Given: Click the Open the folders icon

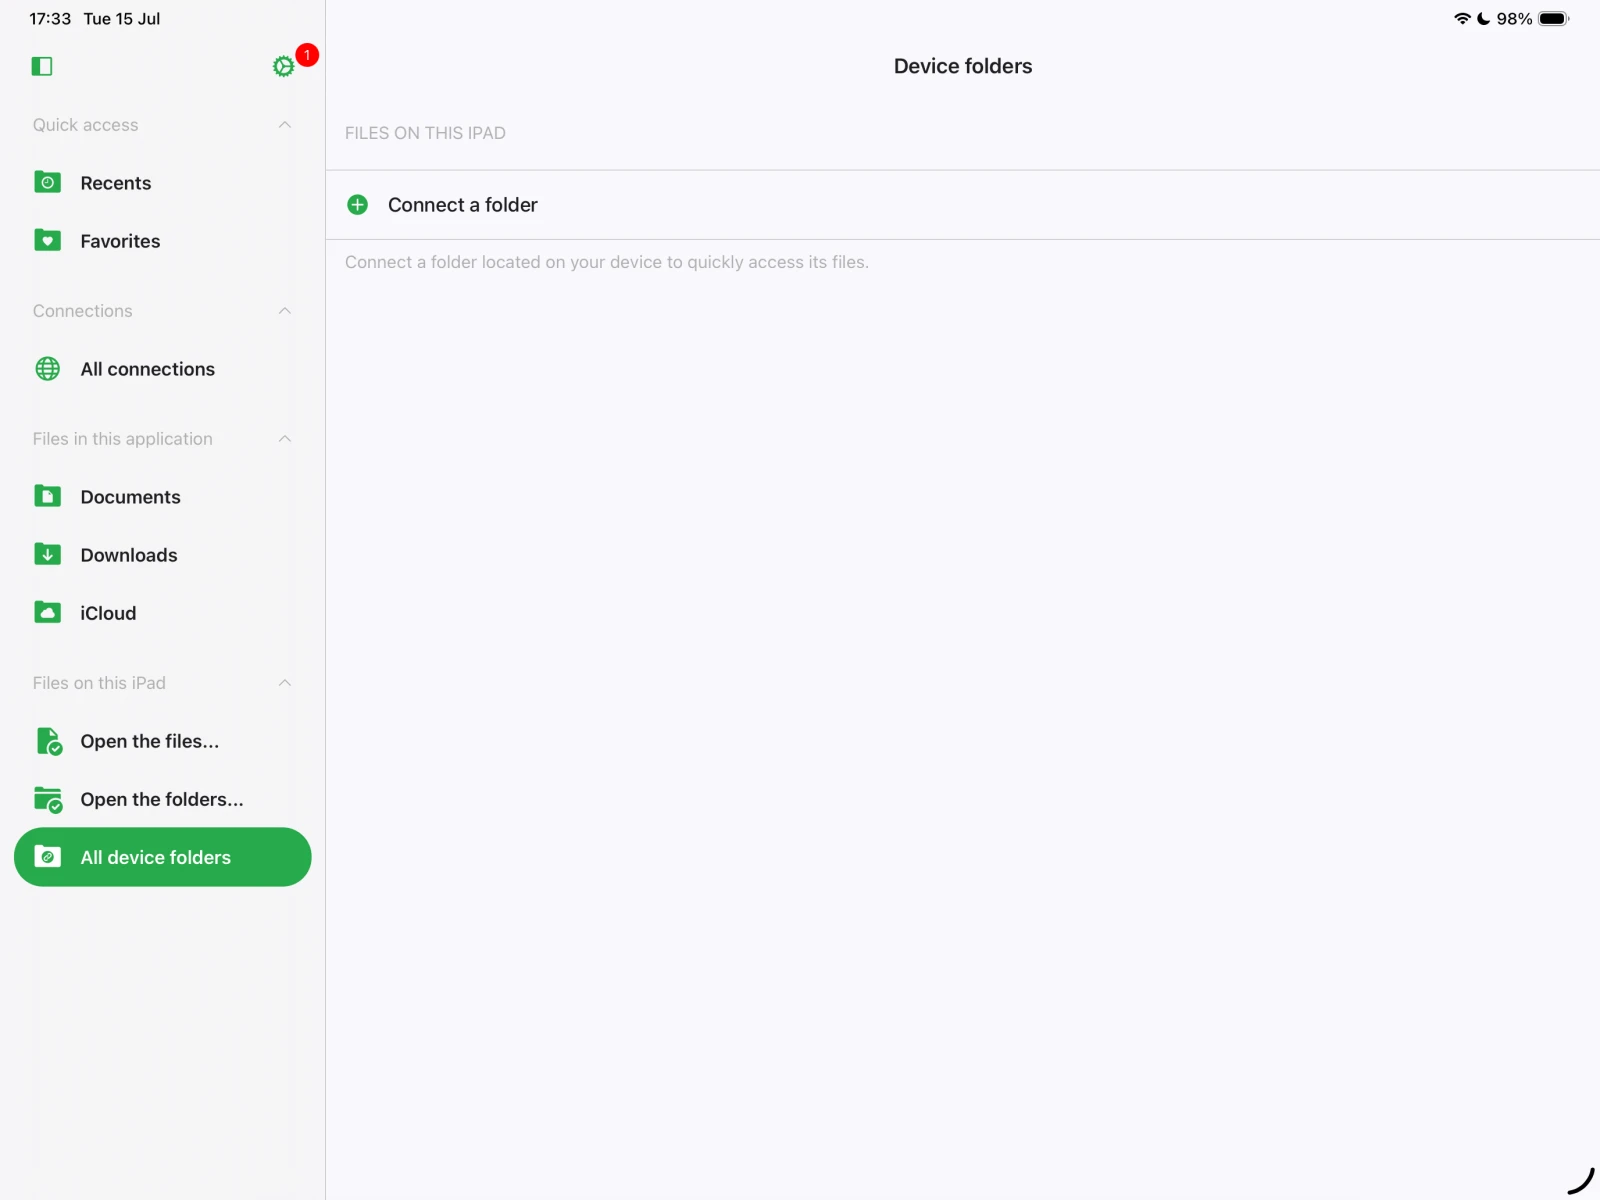Looking at the screenshot, I should [x=48, y=799].
